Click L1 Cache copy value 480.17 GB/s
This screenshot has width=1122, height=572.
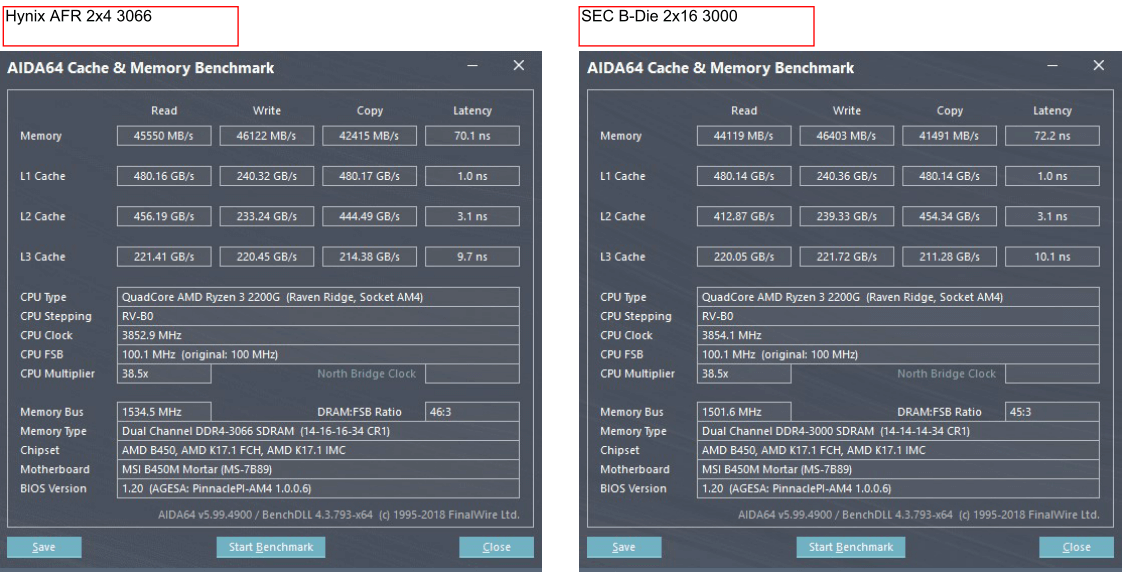[x=369, y=176]
